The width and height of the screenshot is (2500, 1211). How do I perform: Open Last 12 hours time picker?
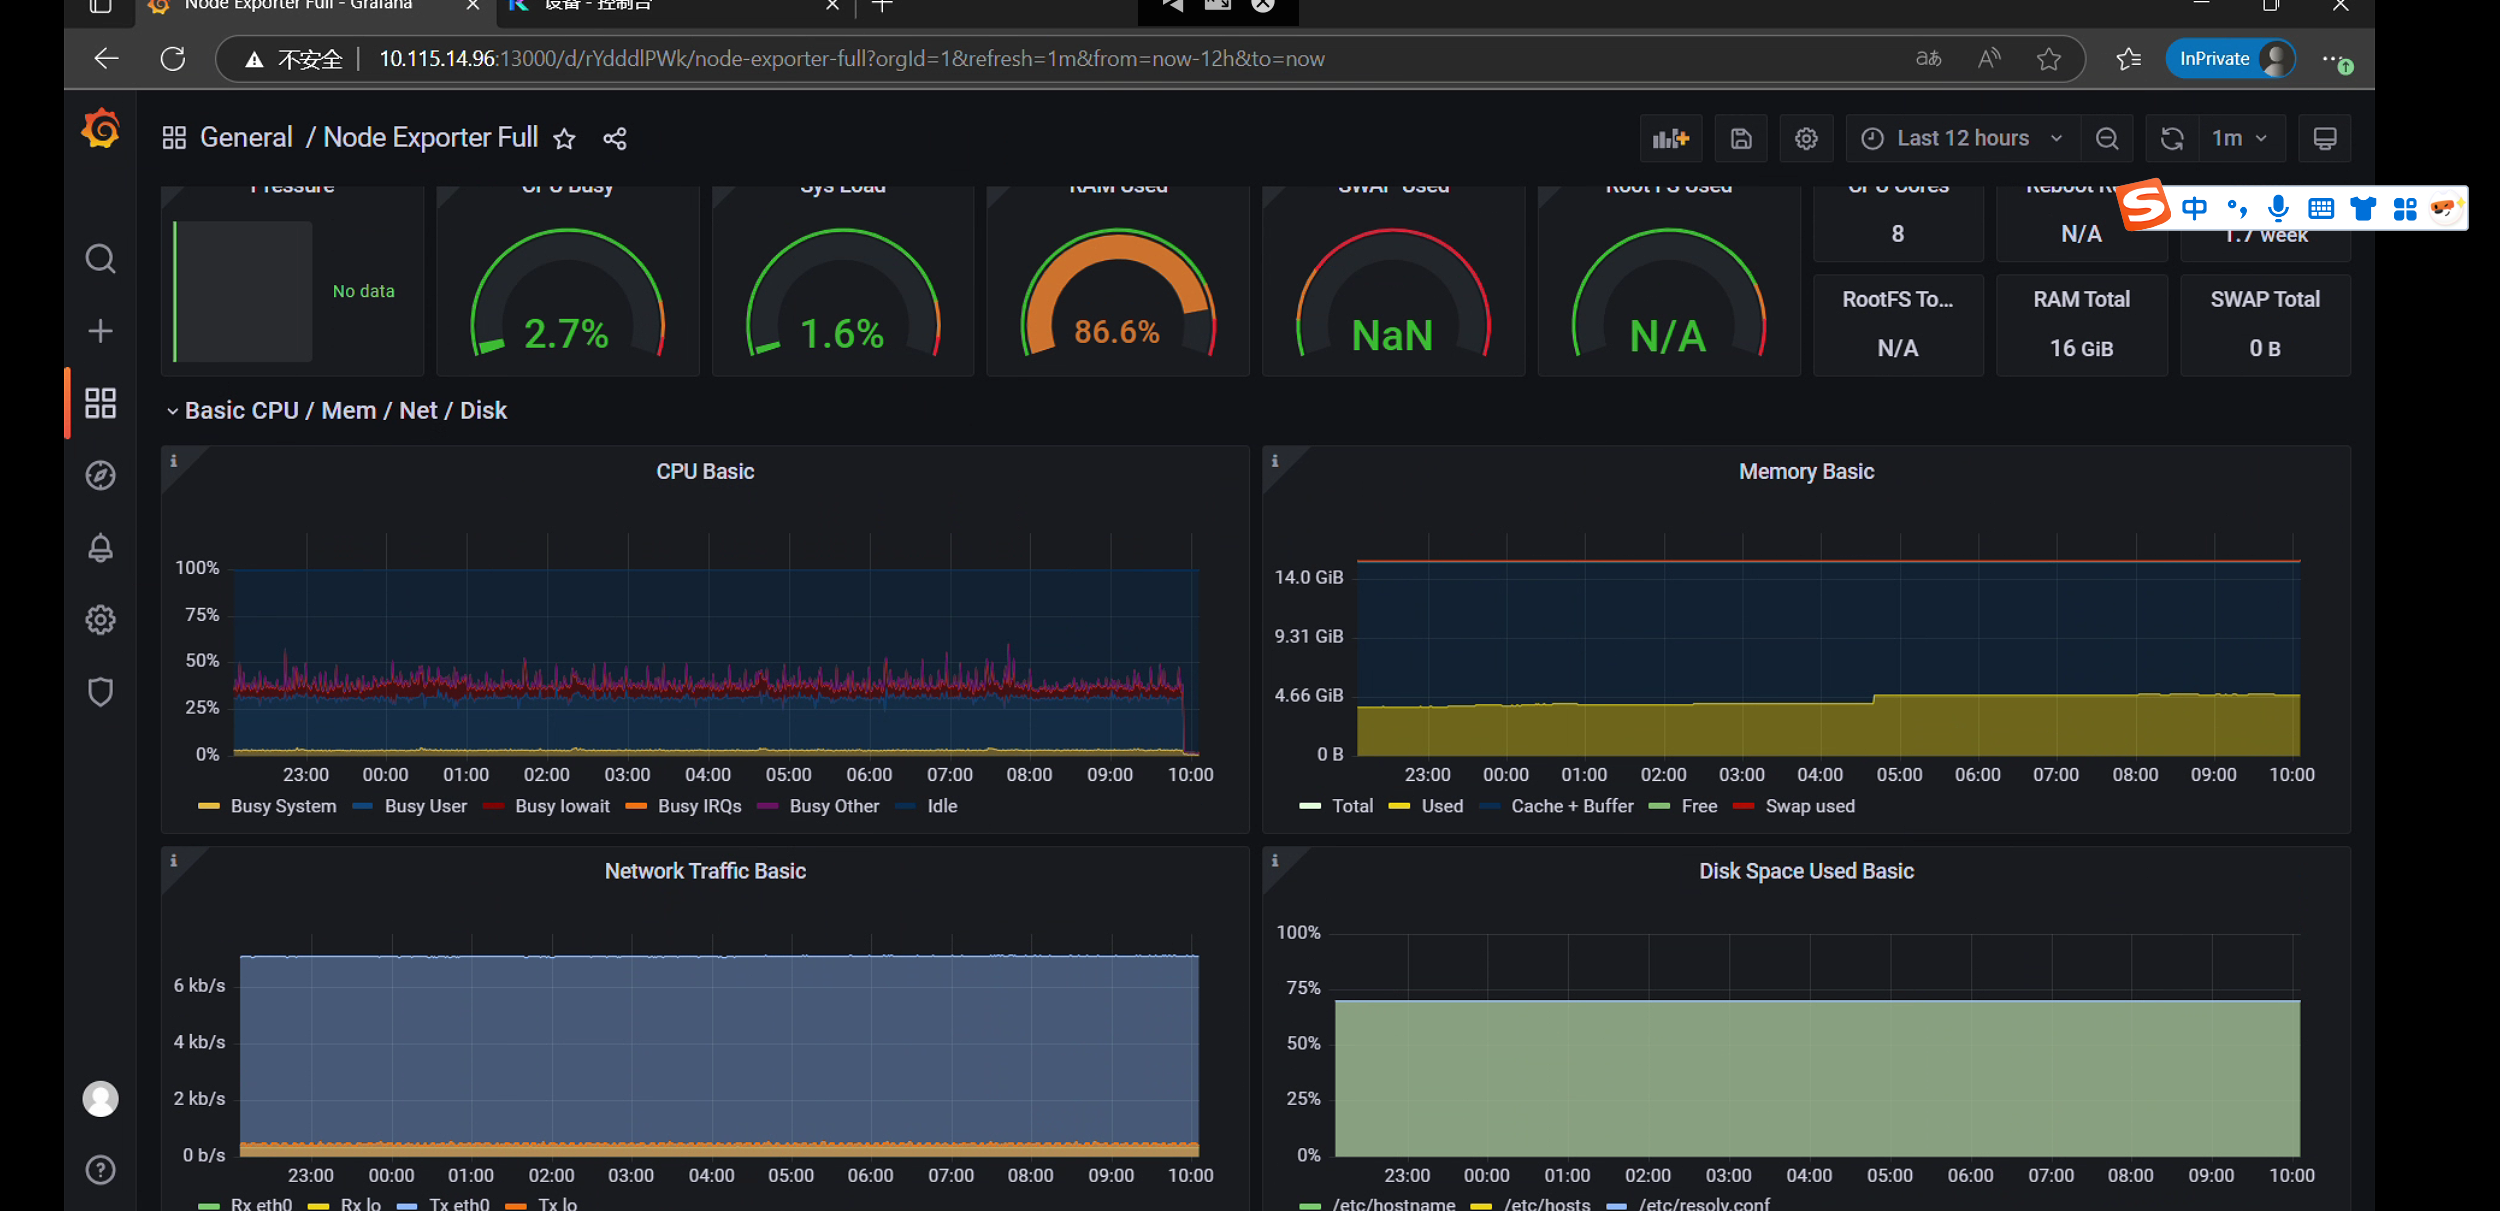point(1963,139)
